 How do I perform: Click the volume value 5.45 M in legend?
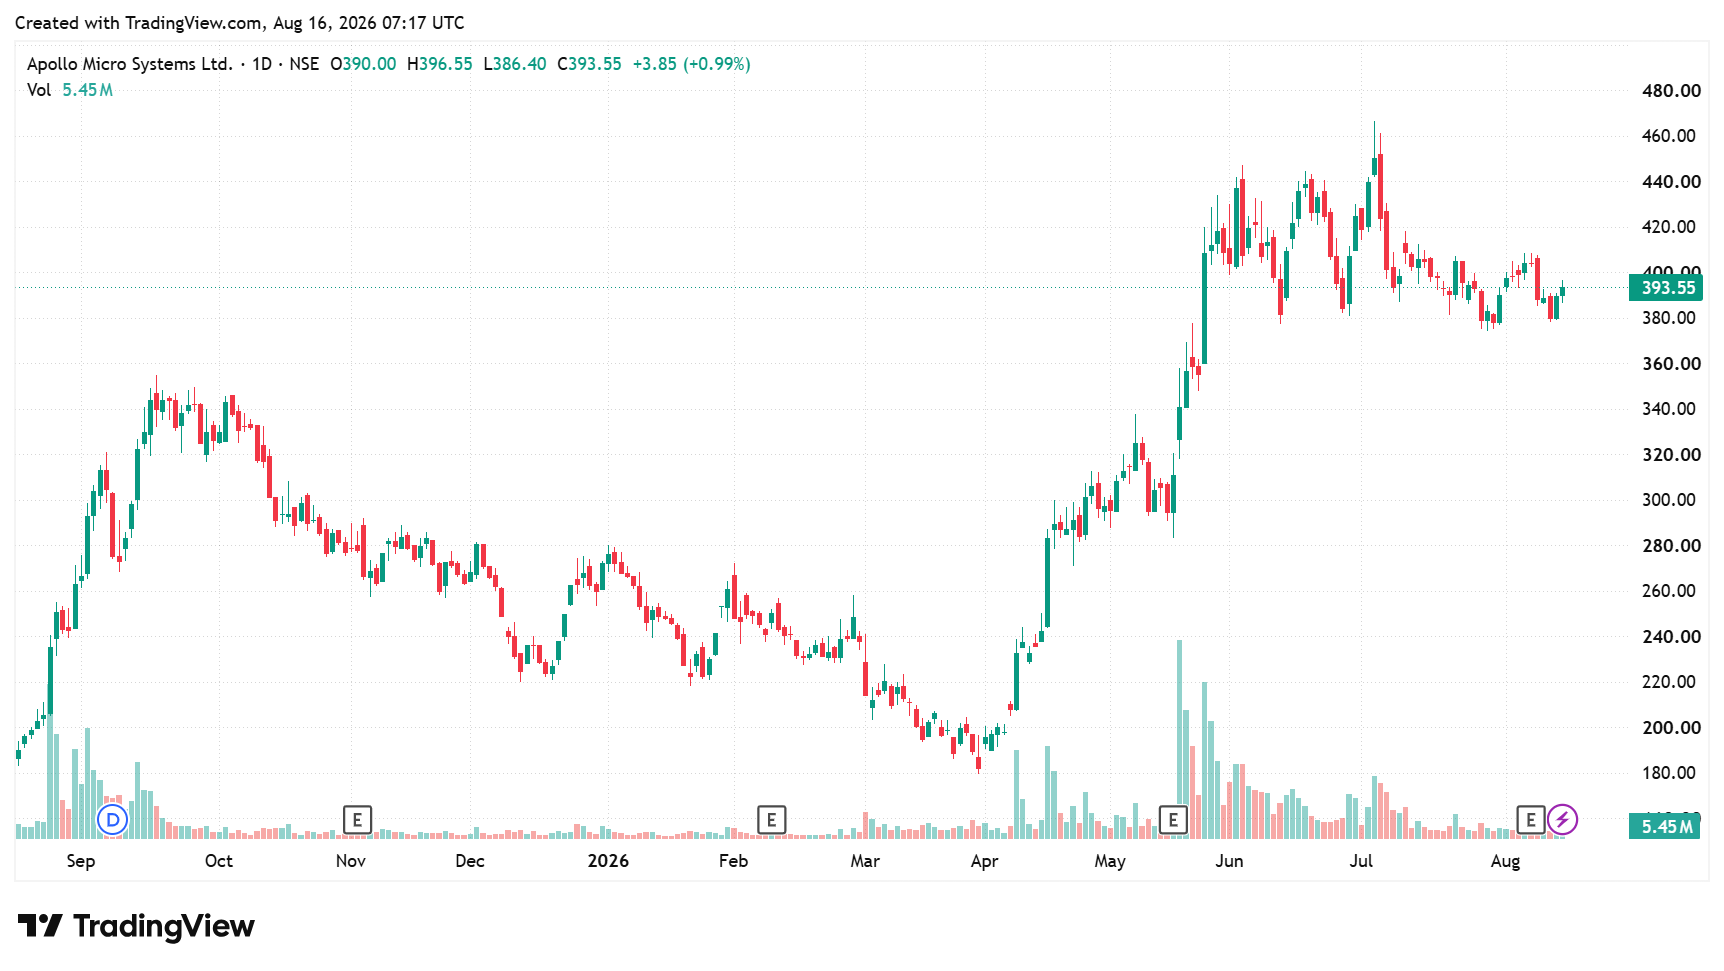(88, 90)
